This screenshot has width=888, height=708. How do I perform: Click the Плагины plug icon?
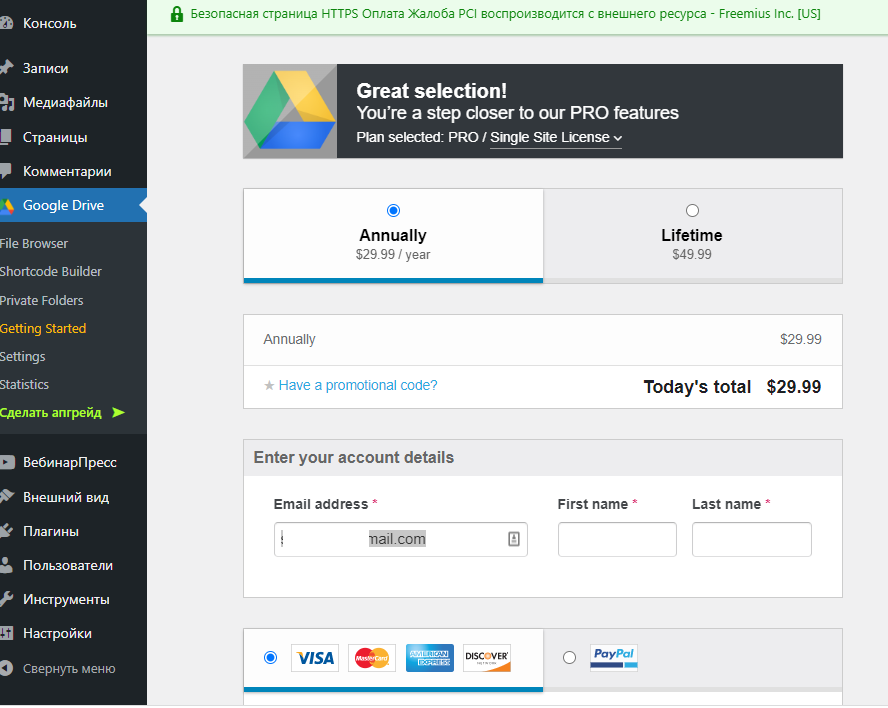pos(6,531)
